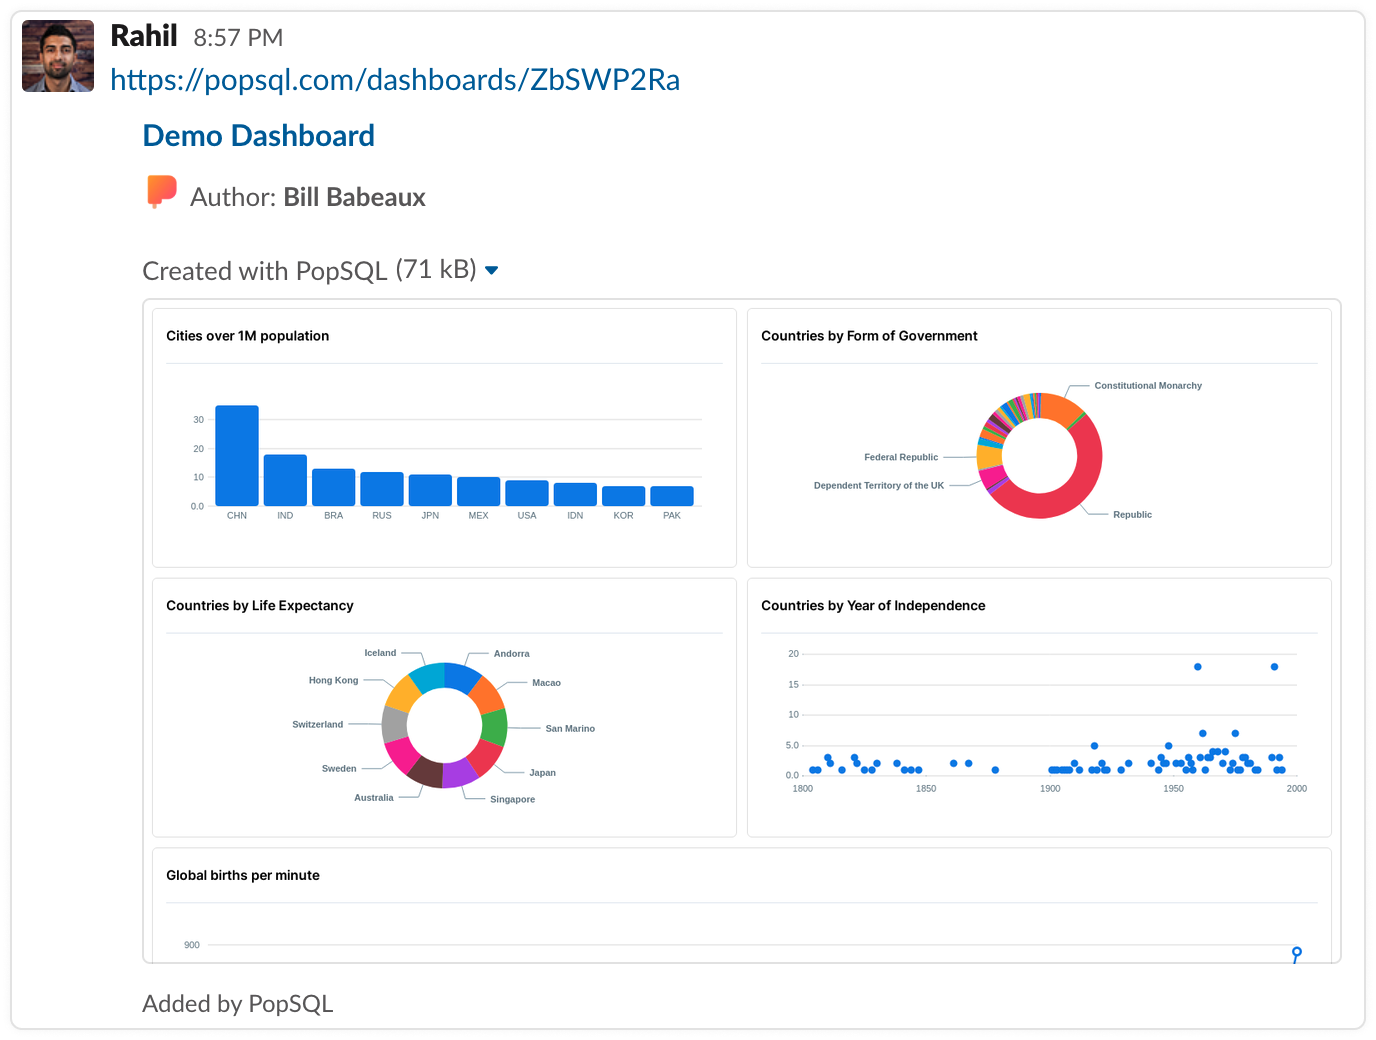Click the scatter point near 1960 at 18
The image size is (1376, 1040).
(1197, 667)
